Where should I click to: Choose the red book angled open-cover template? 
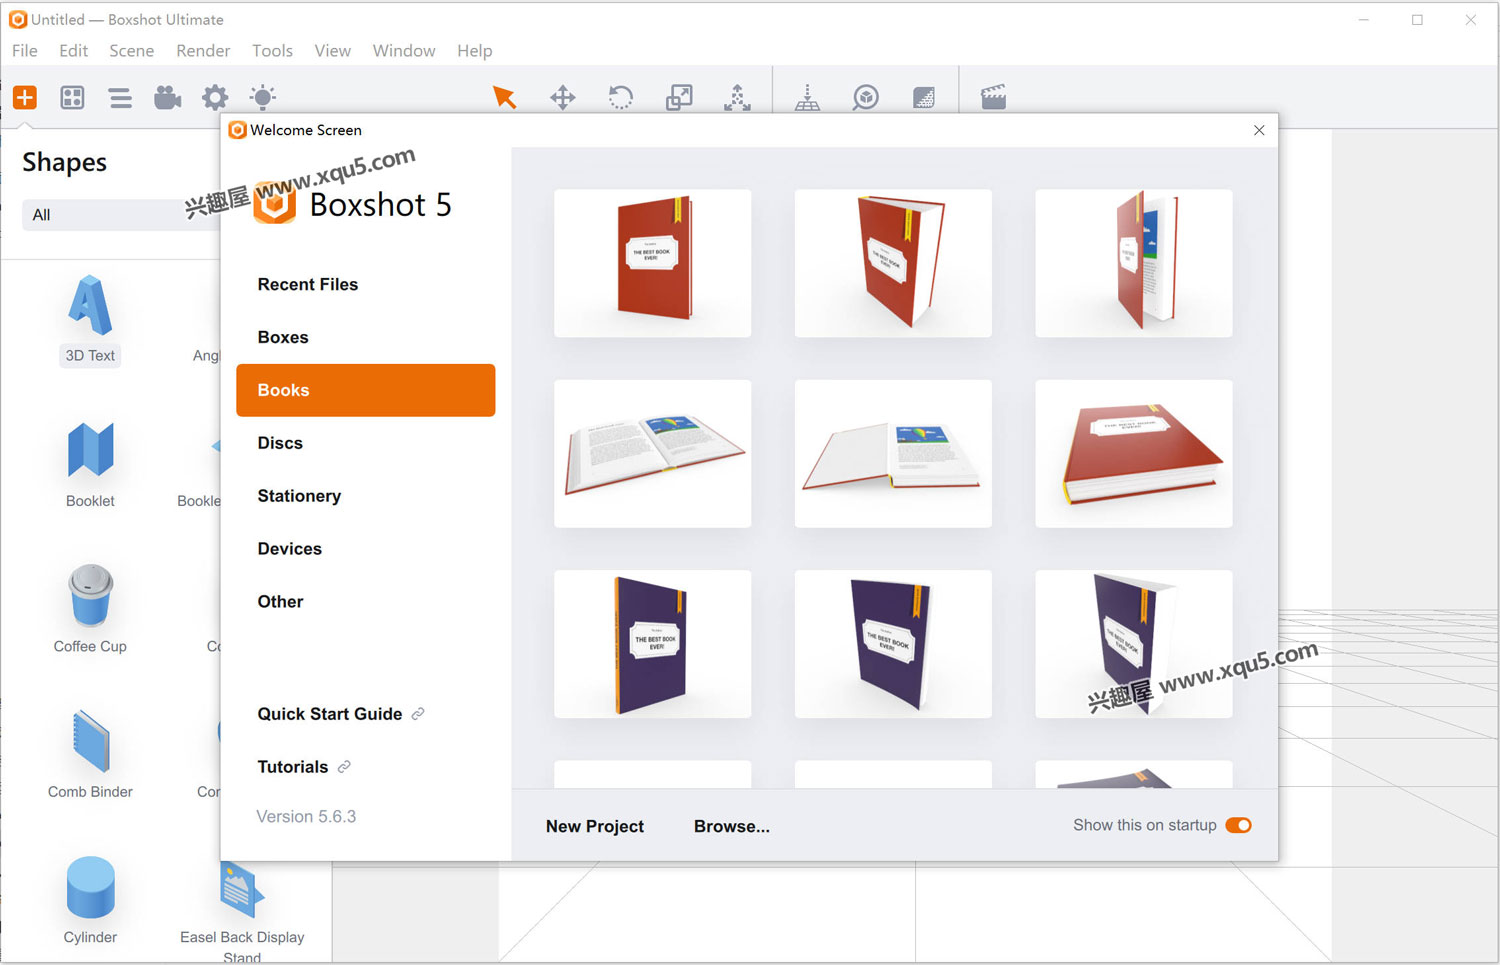pyautogui.click(x=893, y=263)
